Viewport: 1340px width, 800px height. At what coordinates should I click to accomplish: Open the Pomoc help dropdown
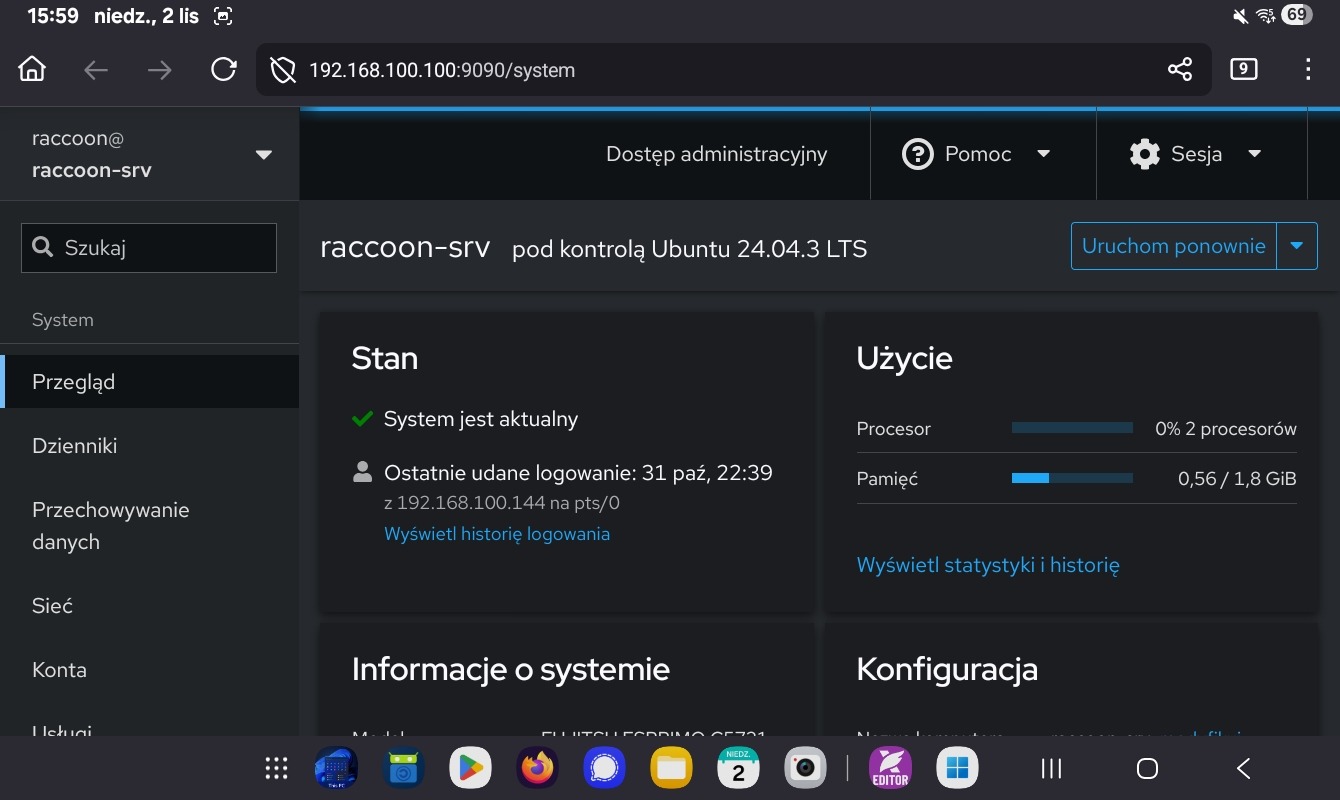976,154
